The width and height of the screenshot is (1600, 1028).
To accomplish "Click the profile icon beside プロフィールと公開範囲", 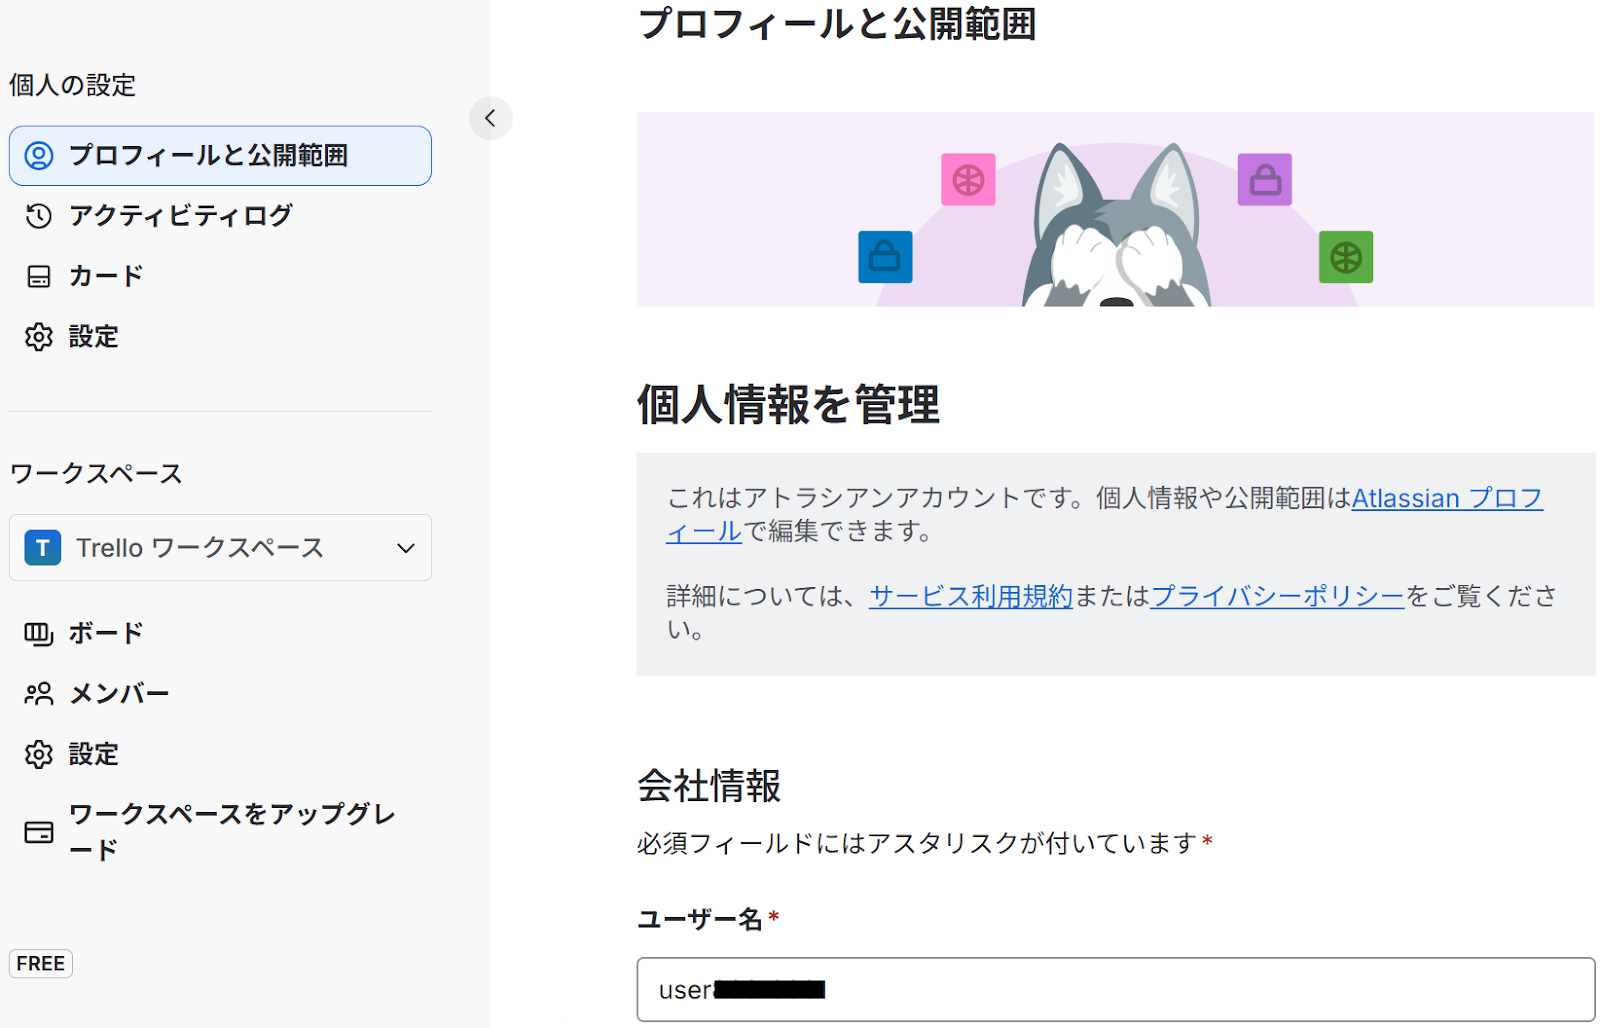I will click(39, 156).
